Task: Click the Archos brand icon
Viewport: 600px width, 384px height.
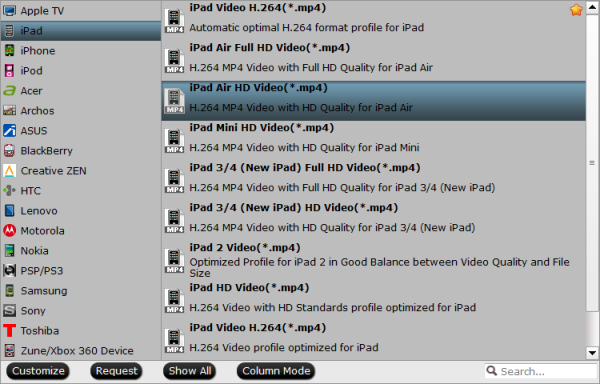Action: [10, 111]
